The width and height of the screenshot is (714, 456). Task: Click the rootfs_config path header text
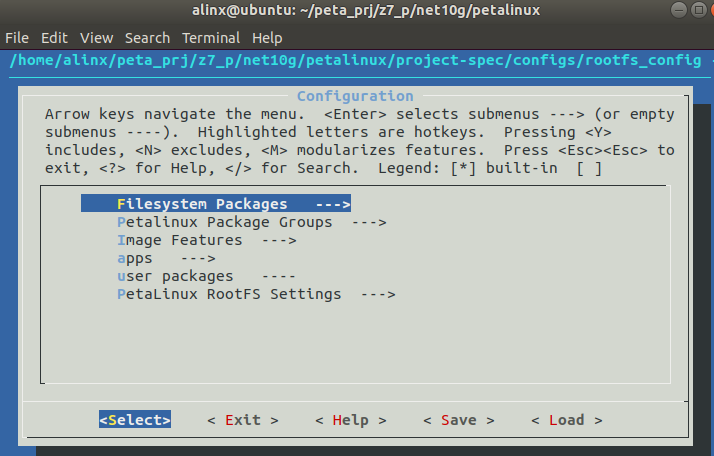click(x=355, y=60)
